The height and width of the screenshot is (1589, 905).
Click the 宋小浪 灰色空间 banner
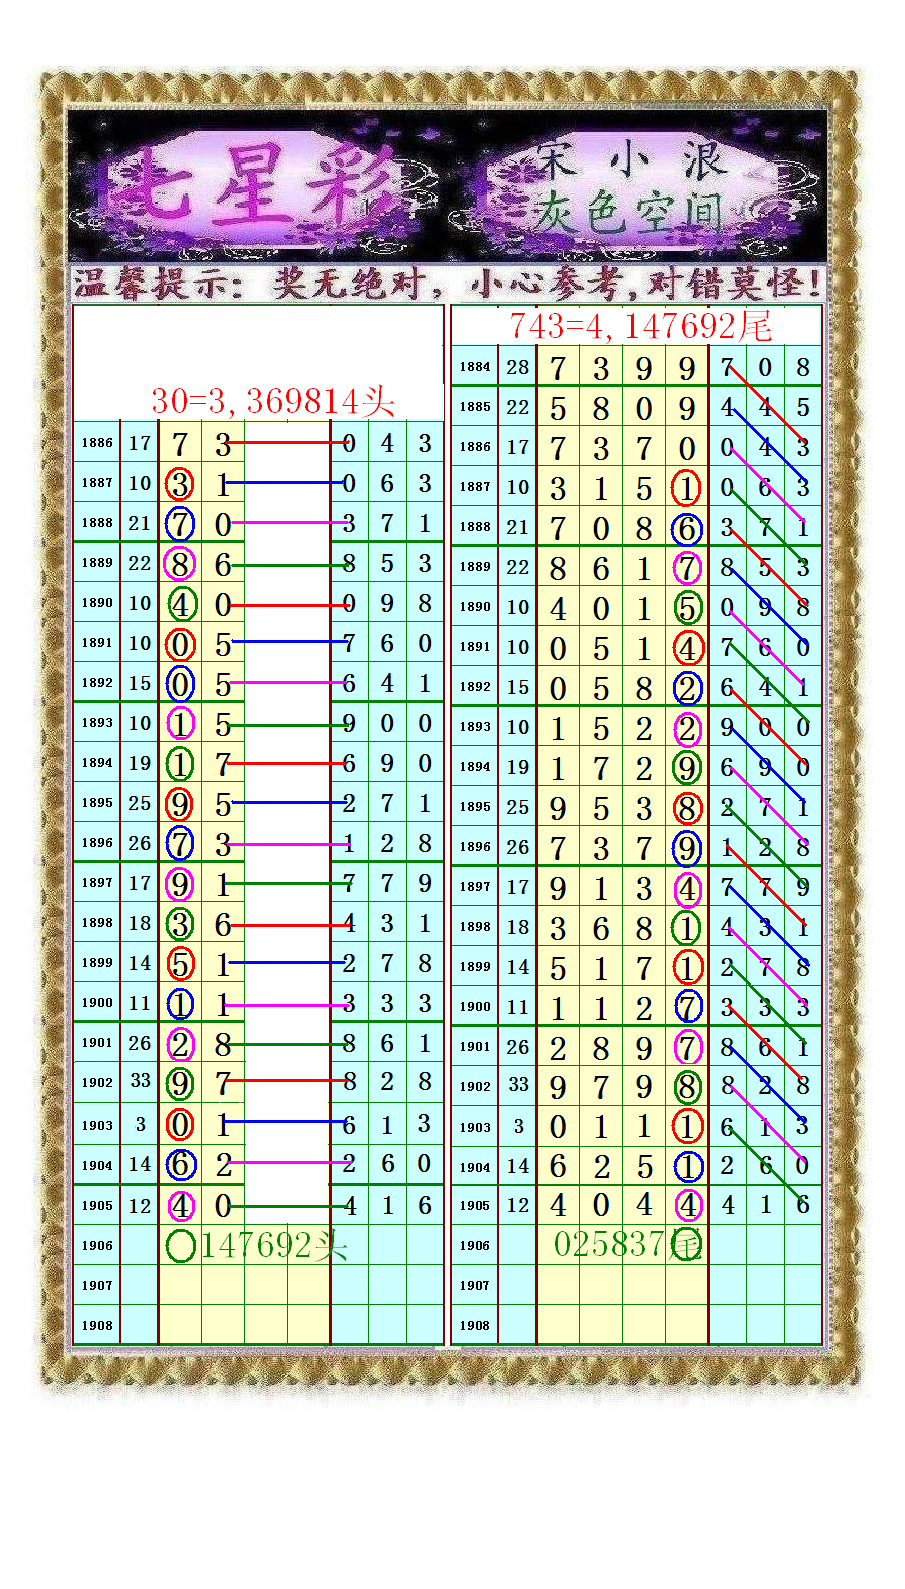[638, 188]
